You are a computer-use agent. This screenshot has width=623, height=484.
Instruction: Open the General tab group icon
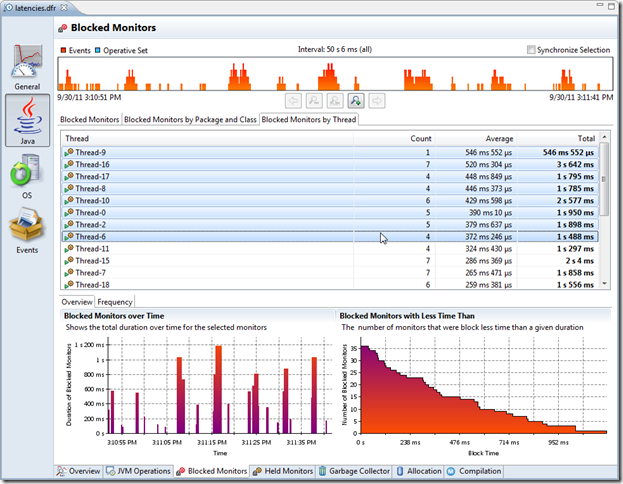pos(27,61)
